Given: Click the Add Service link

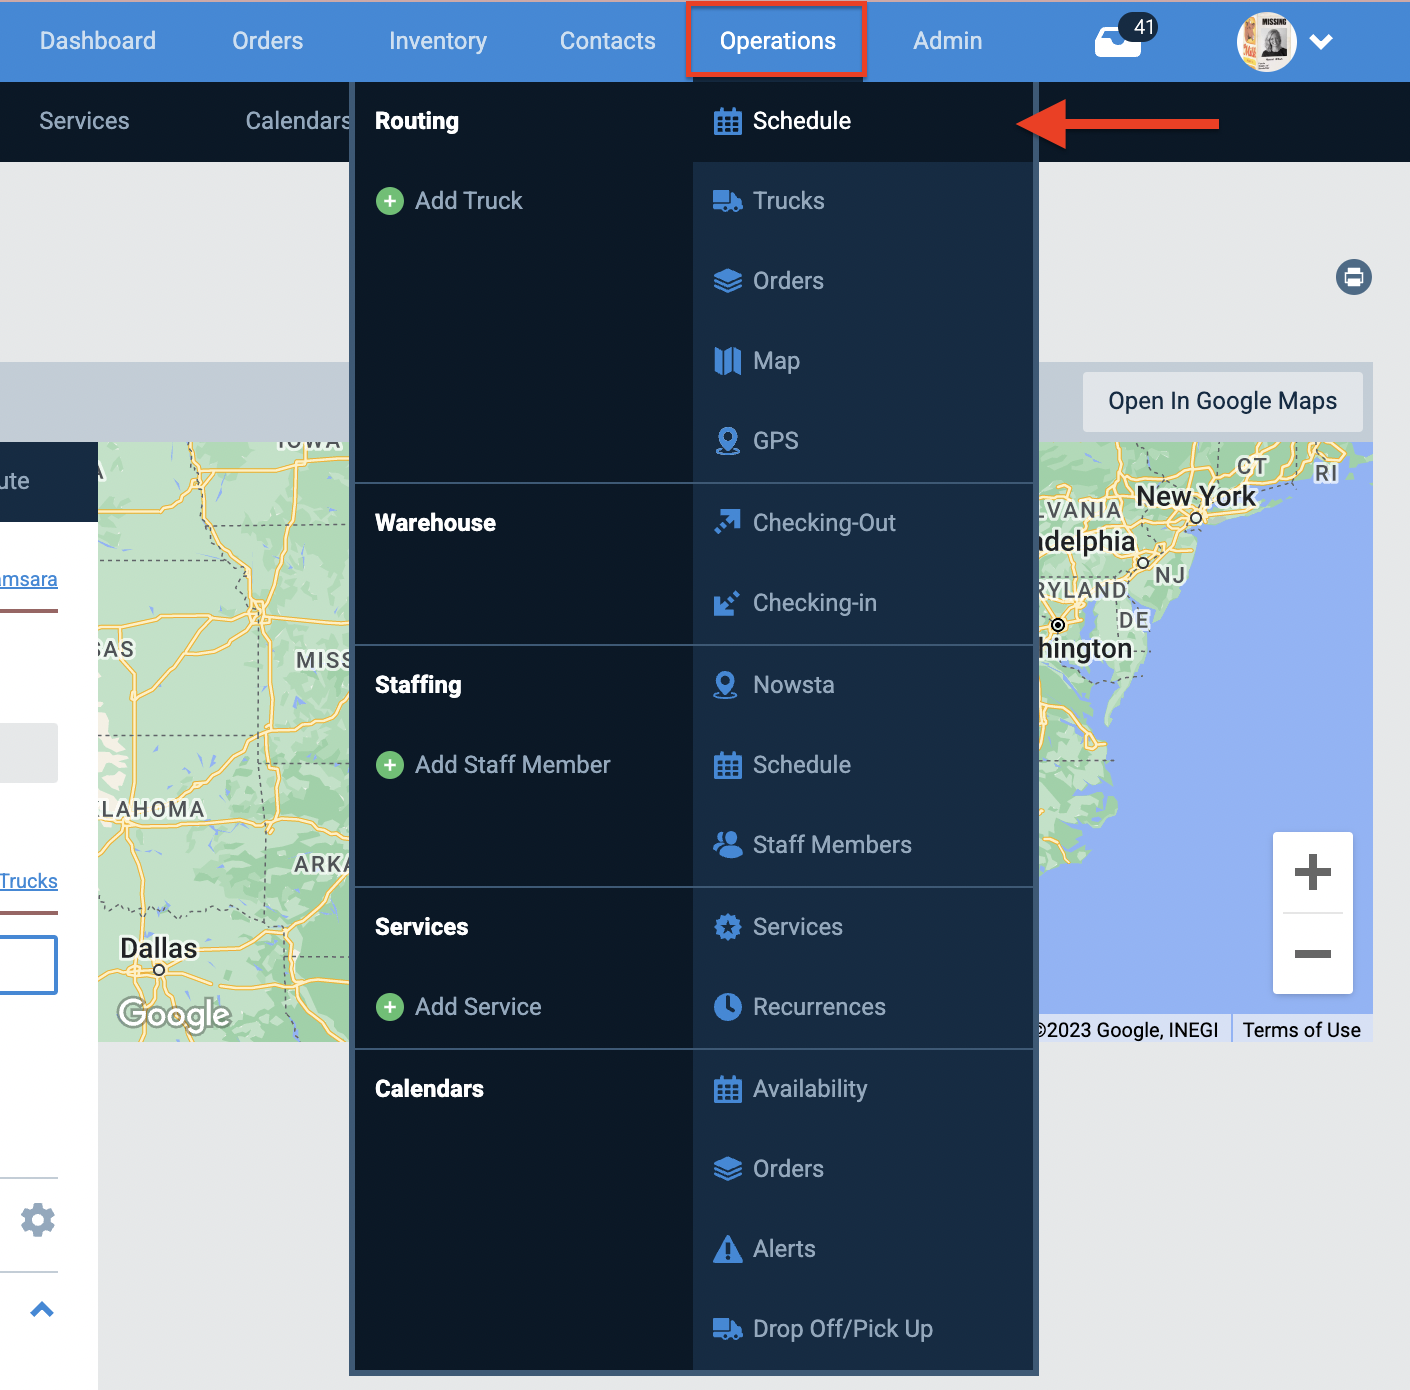Looking at the screenshot, I should click(x=479, y=1007).
